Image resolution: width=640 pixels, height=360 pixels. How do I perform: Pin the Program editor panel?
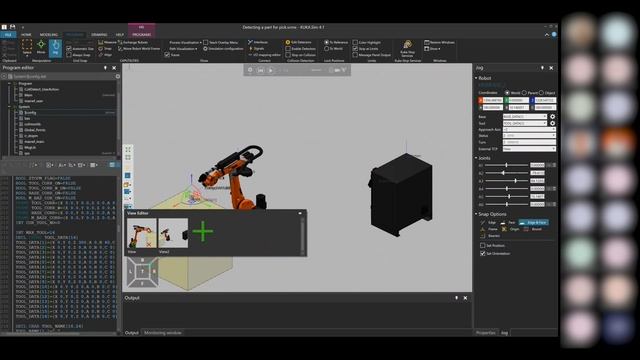click(105, 68)
